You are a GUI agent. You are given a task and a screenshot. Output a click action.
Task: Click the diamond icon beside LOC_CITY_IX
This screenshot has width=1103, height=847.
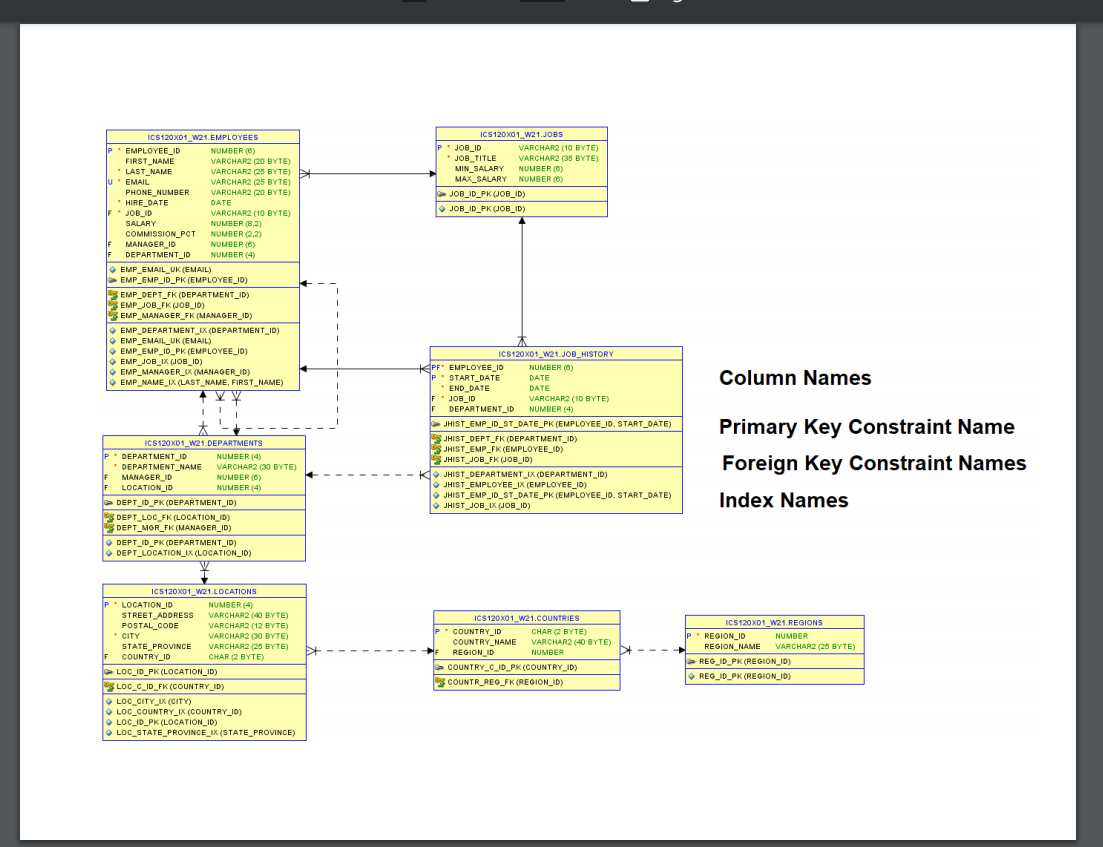[x=109, y=701]
